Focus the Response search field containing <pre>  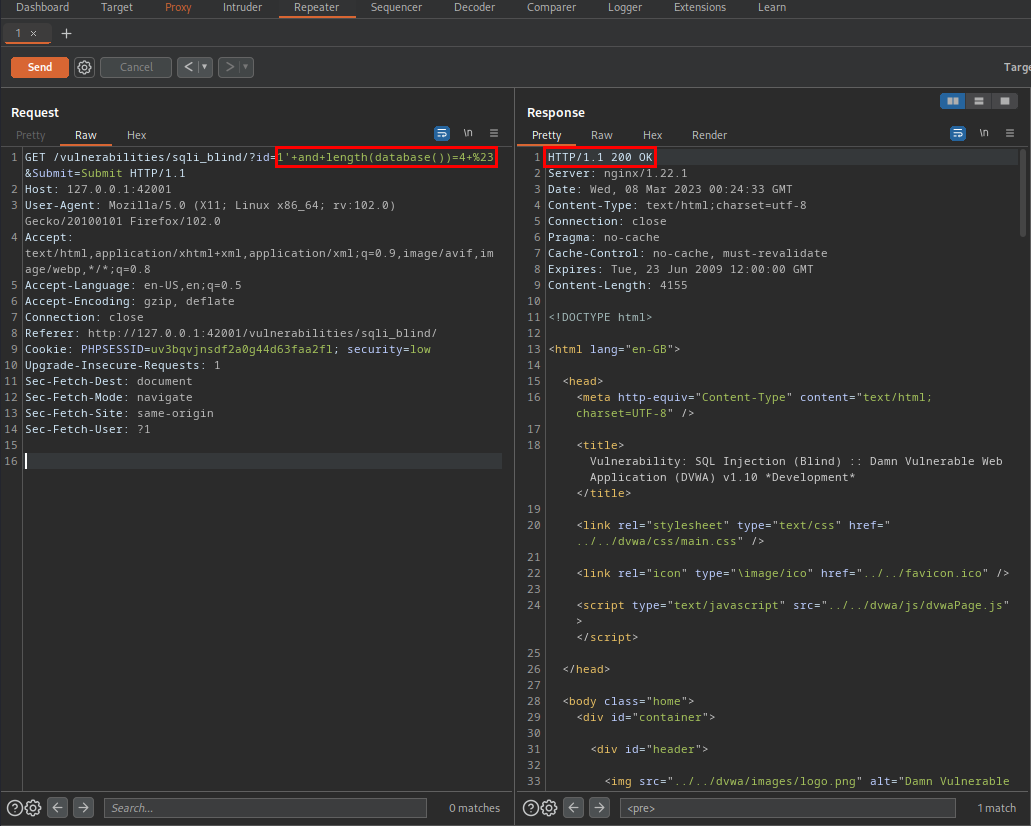[x=788, y=808]
